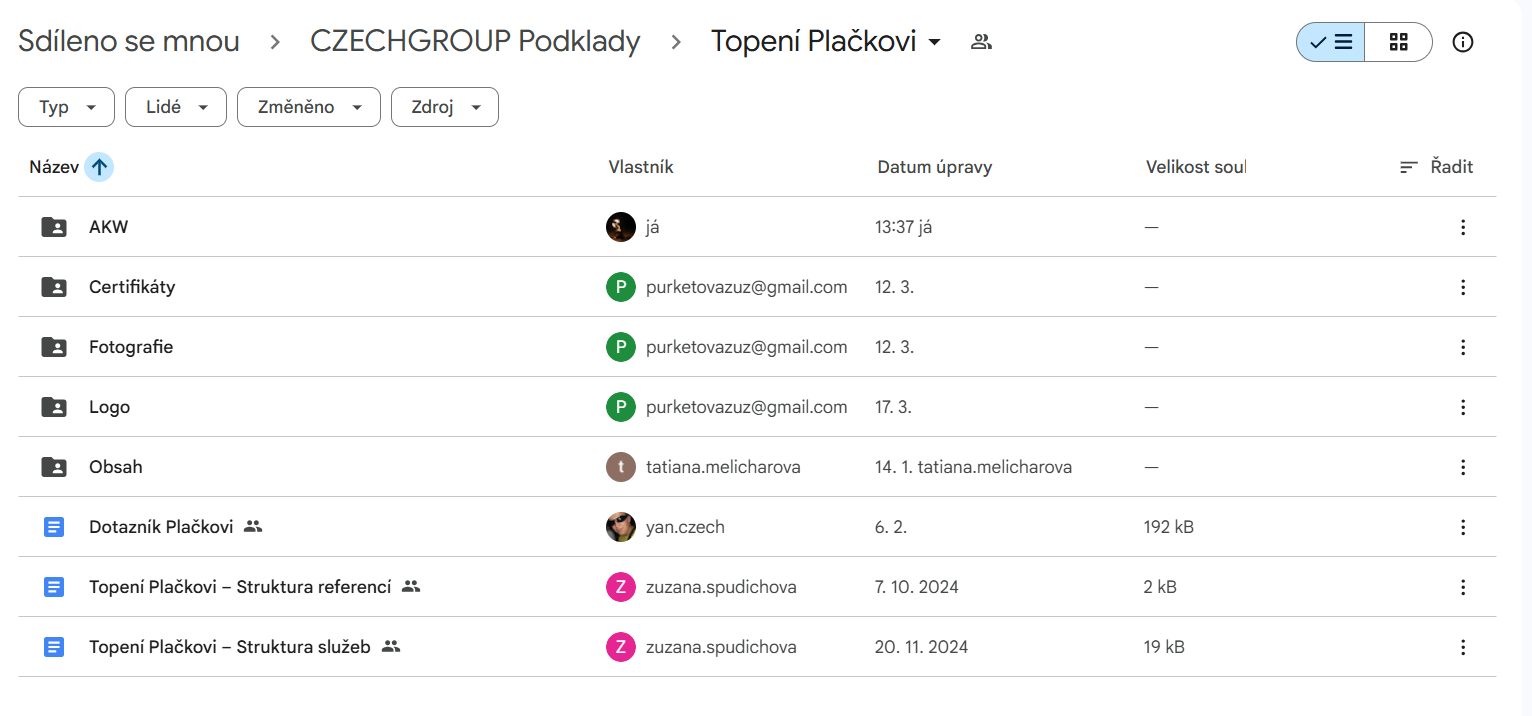This screenshot has width=1532, height=716.
Task: Expand the Typ filter dropdown
Action: pyautogui.click(x=66, y=107)
